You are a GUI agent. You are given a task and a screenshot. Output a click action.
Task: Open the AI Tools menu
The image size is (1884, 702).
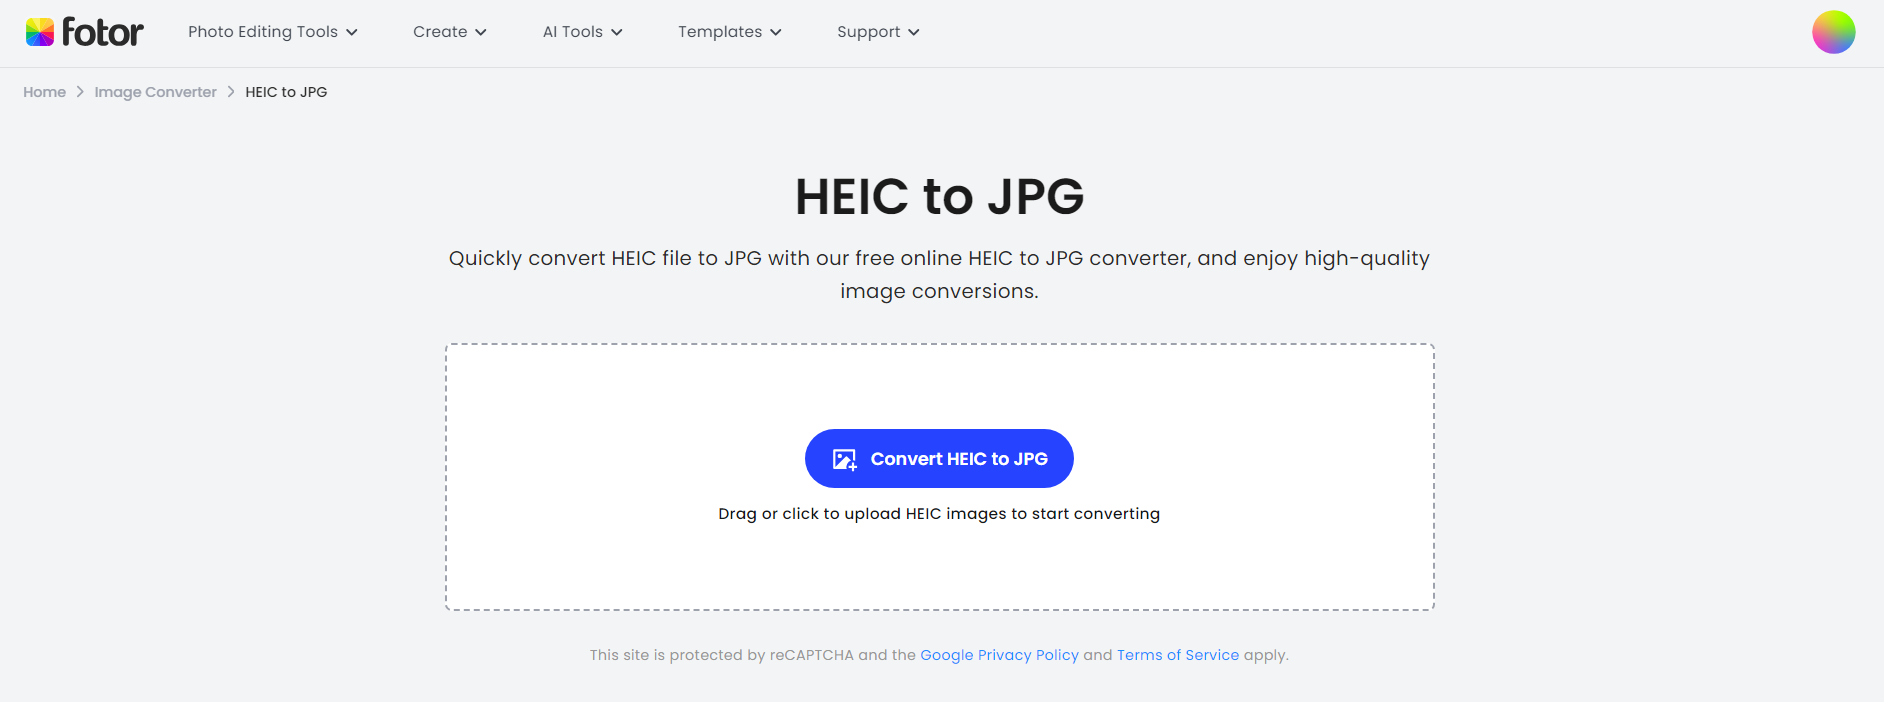pos(583,32)
